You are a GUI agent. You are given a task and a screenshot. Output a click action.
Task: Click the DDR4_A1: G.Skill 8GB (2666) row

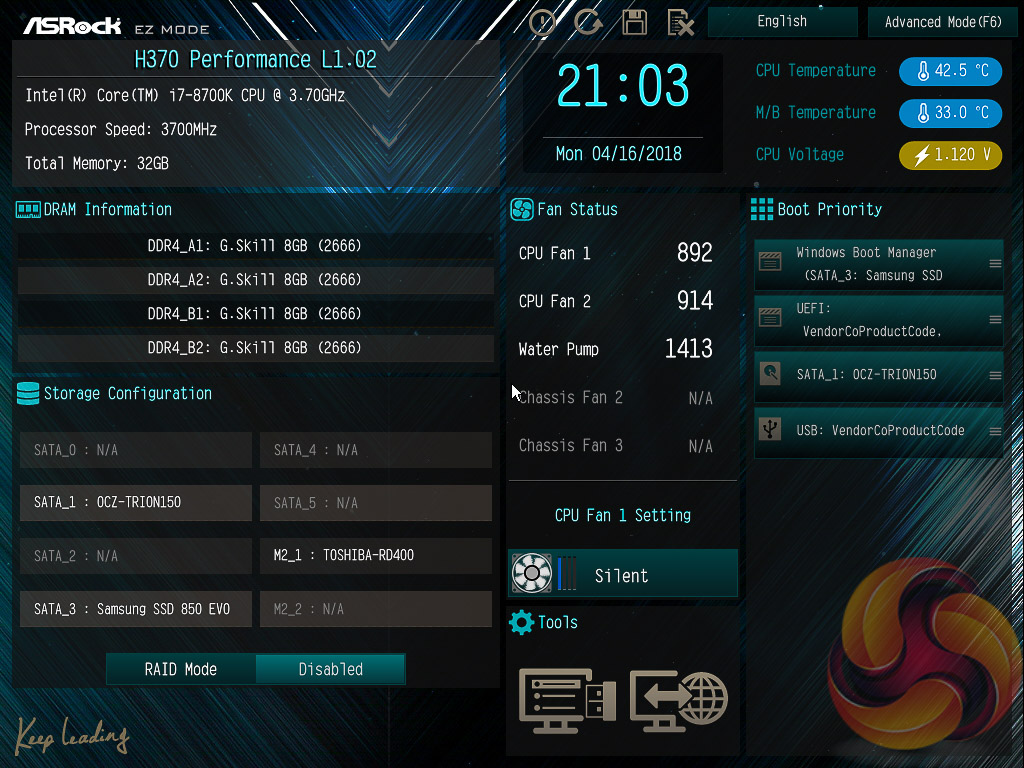click(255, 246)
